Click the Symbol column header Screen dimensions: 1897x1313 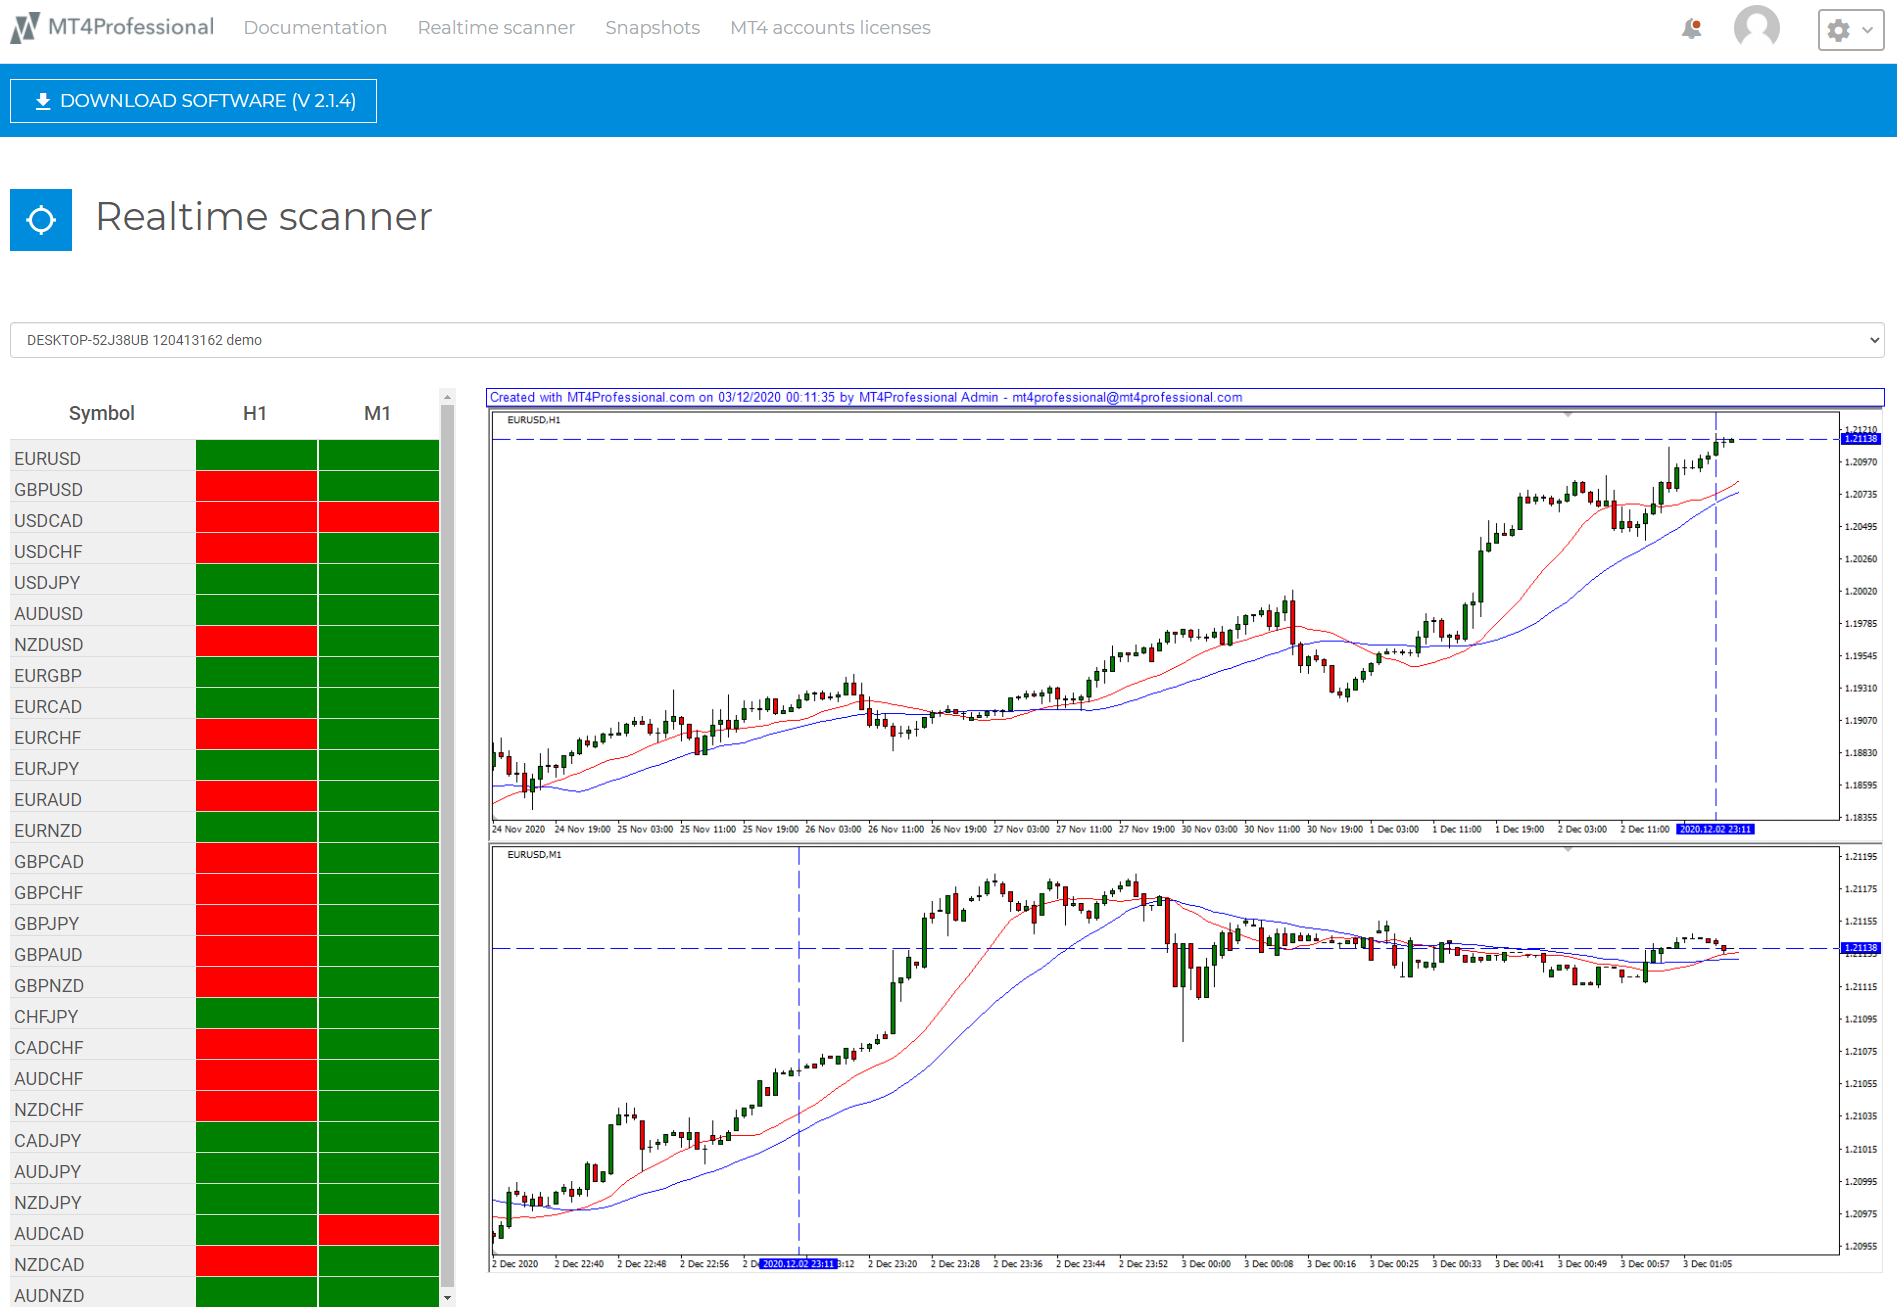[x=102, y=413]
